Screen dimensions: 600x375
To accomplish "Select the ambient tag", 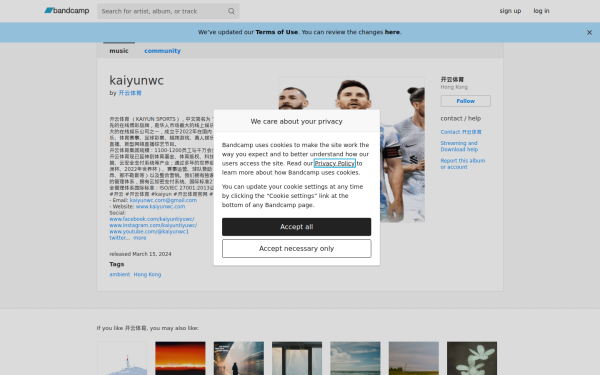I will coord(120,274).
